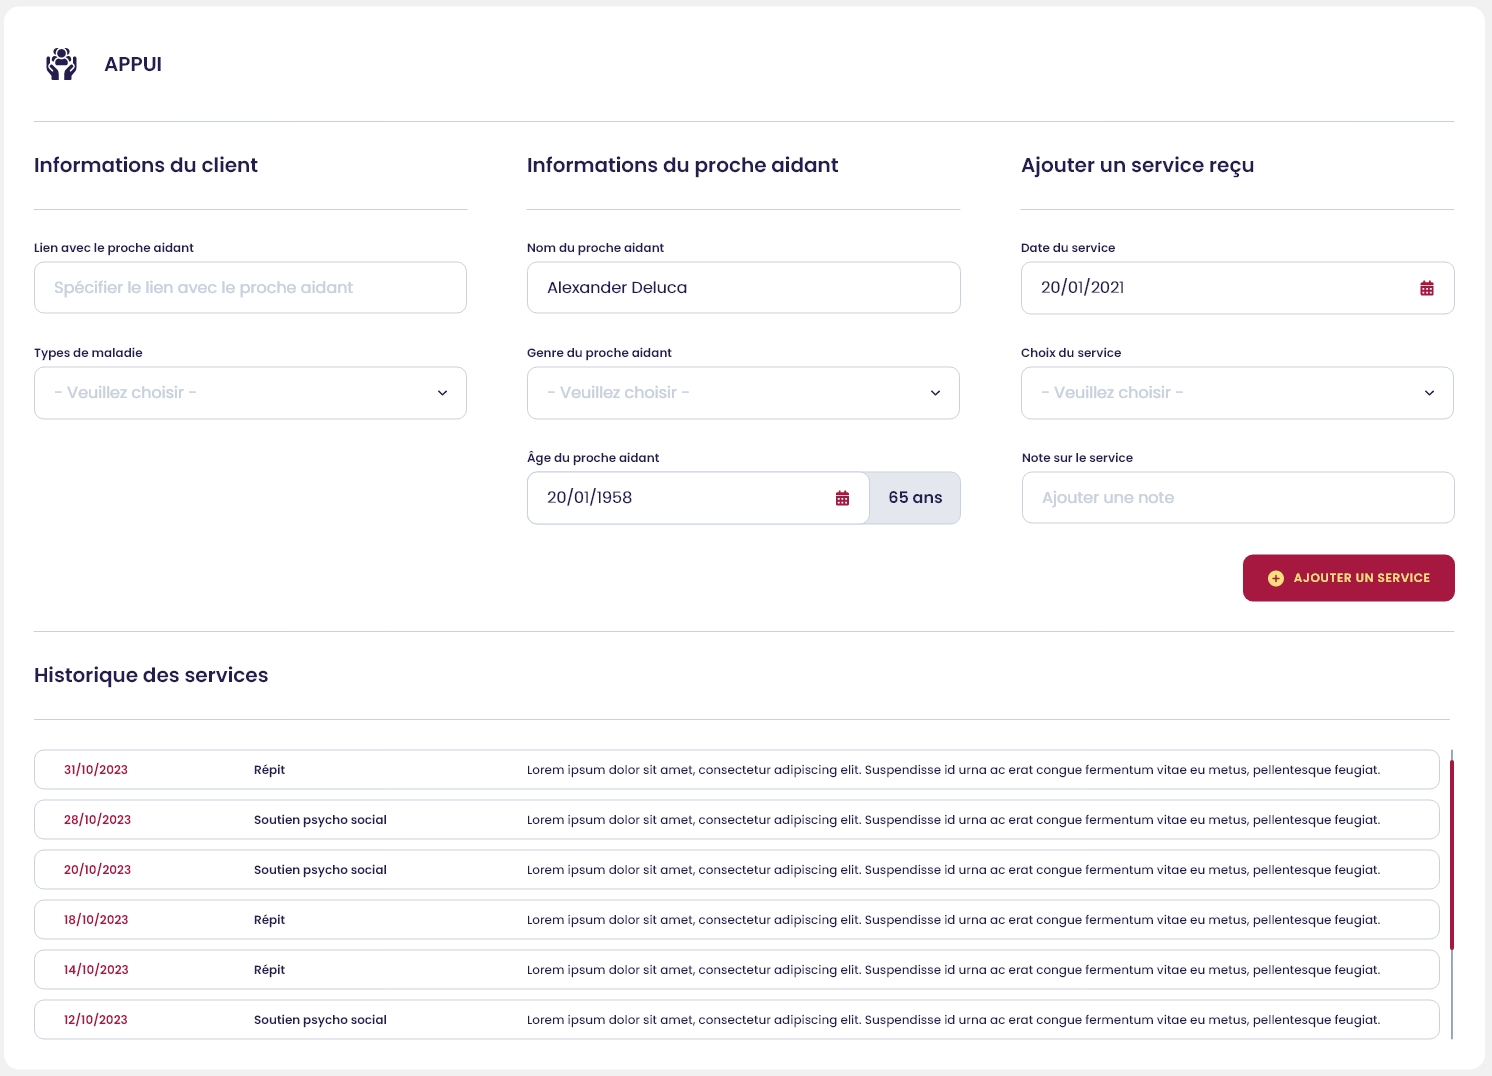Click the birth date field showing 20/01/1958
Viewport: 1492px width, 1076px height.
point(680,498)
